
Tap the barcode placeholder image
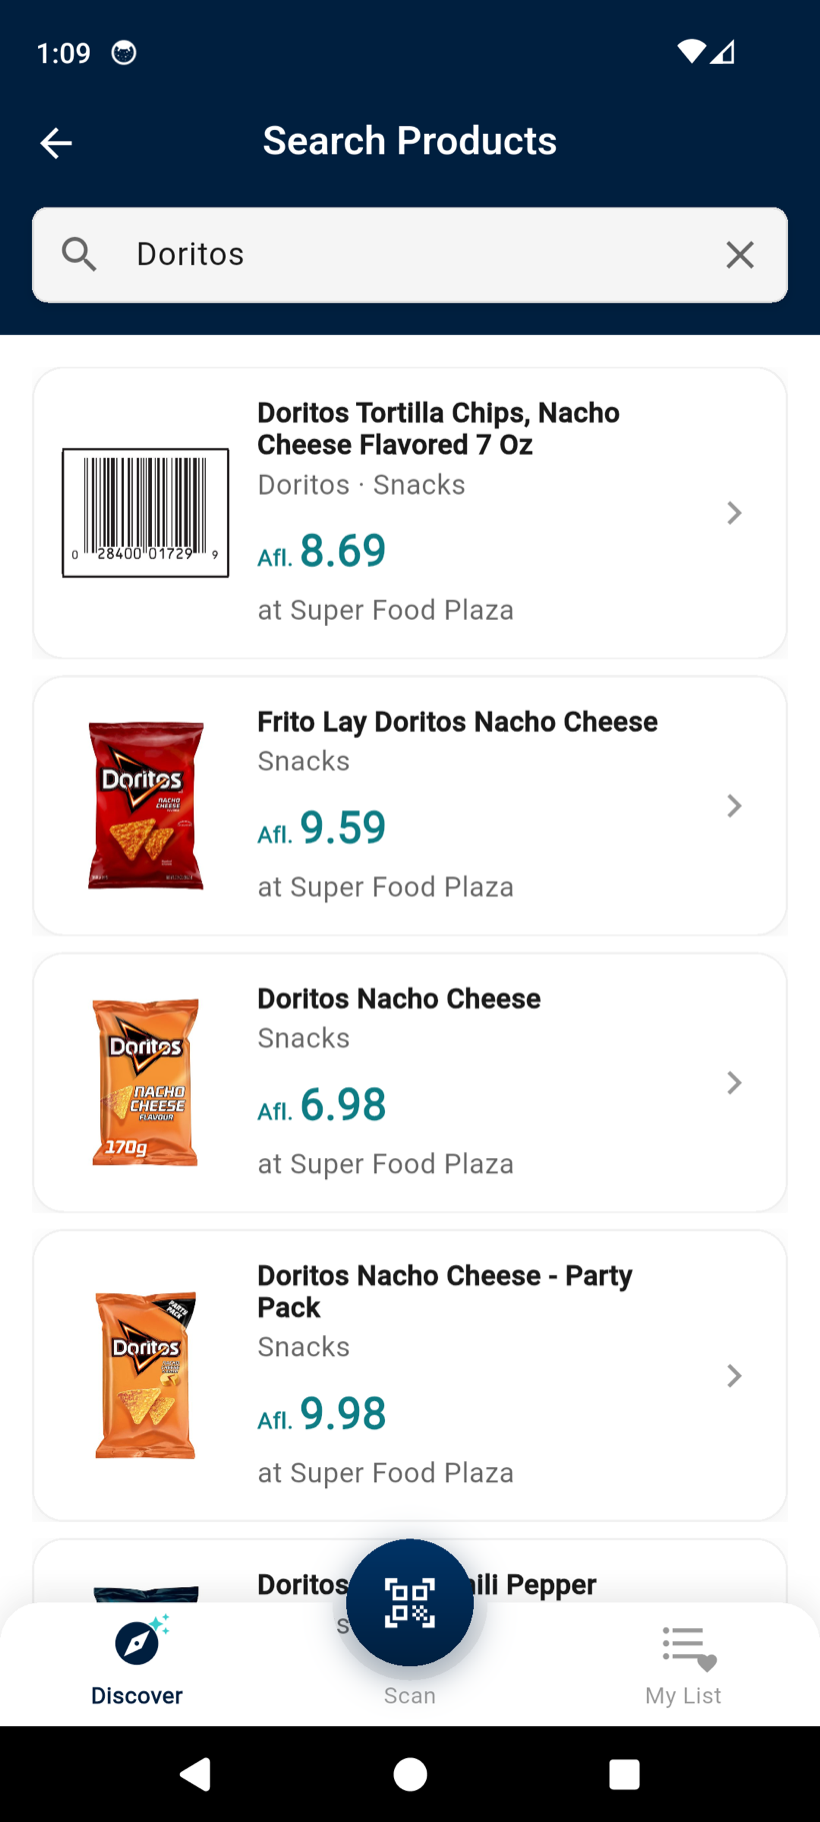146,513
